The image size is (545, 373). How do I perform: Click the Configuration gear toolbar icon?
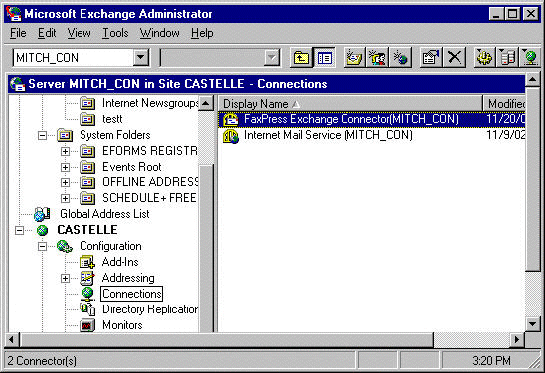point(484,58)
